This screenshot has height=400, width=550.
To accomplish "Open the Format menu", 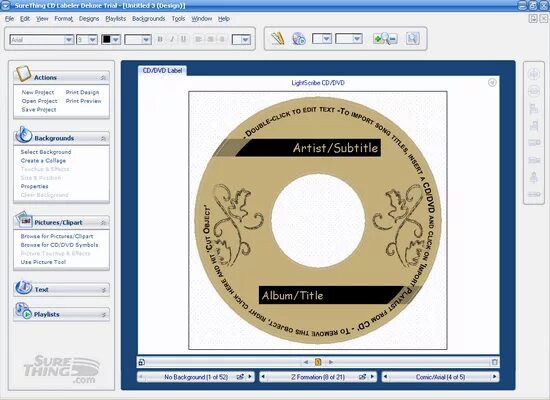I will 63,19.
